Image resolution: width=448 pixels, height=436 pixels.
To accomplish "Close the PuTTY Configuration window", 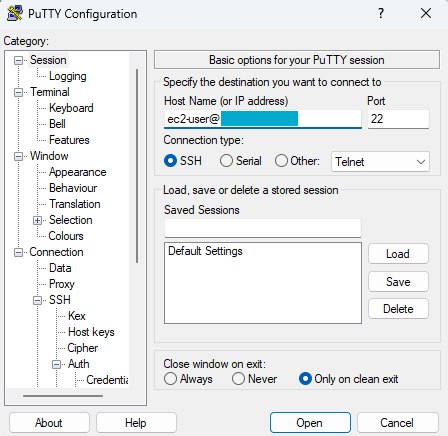I will (x=426, y=13).
